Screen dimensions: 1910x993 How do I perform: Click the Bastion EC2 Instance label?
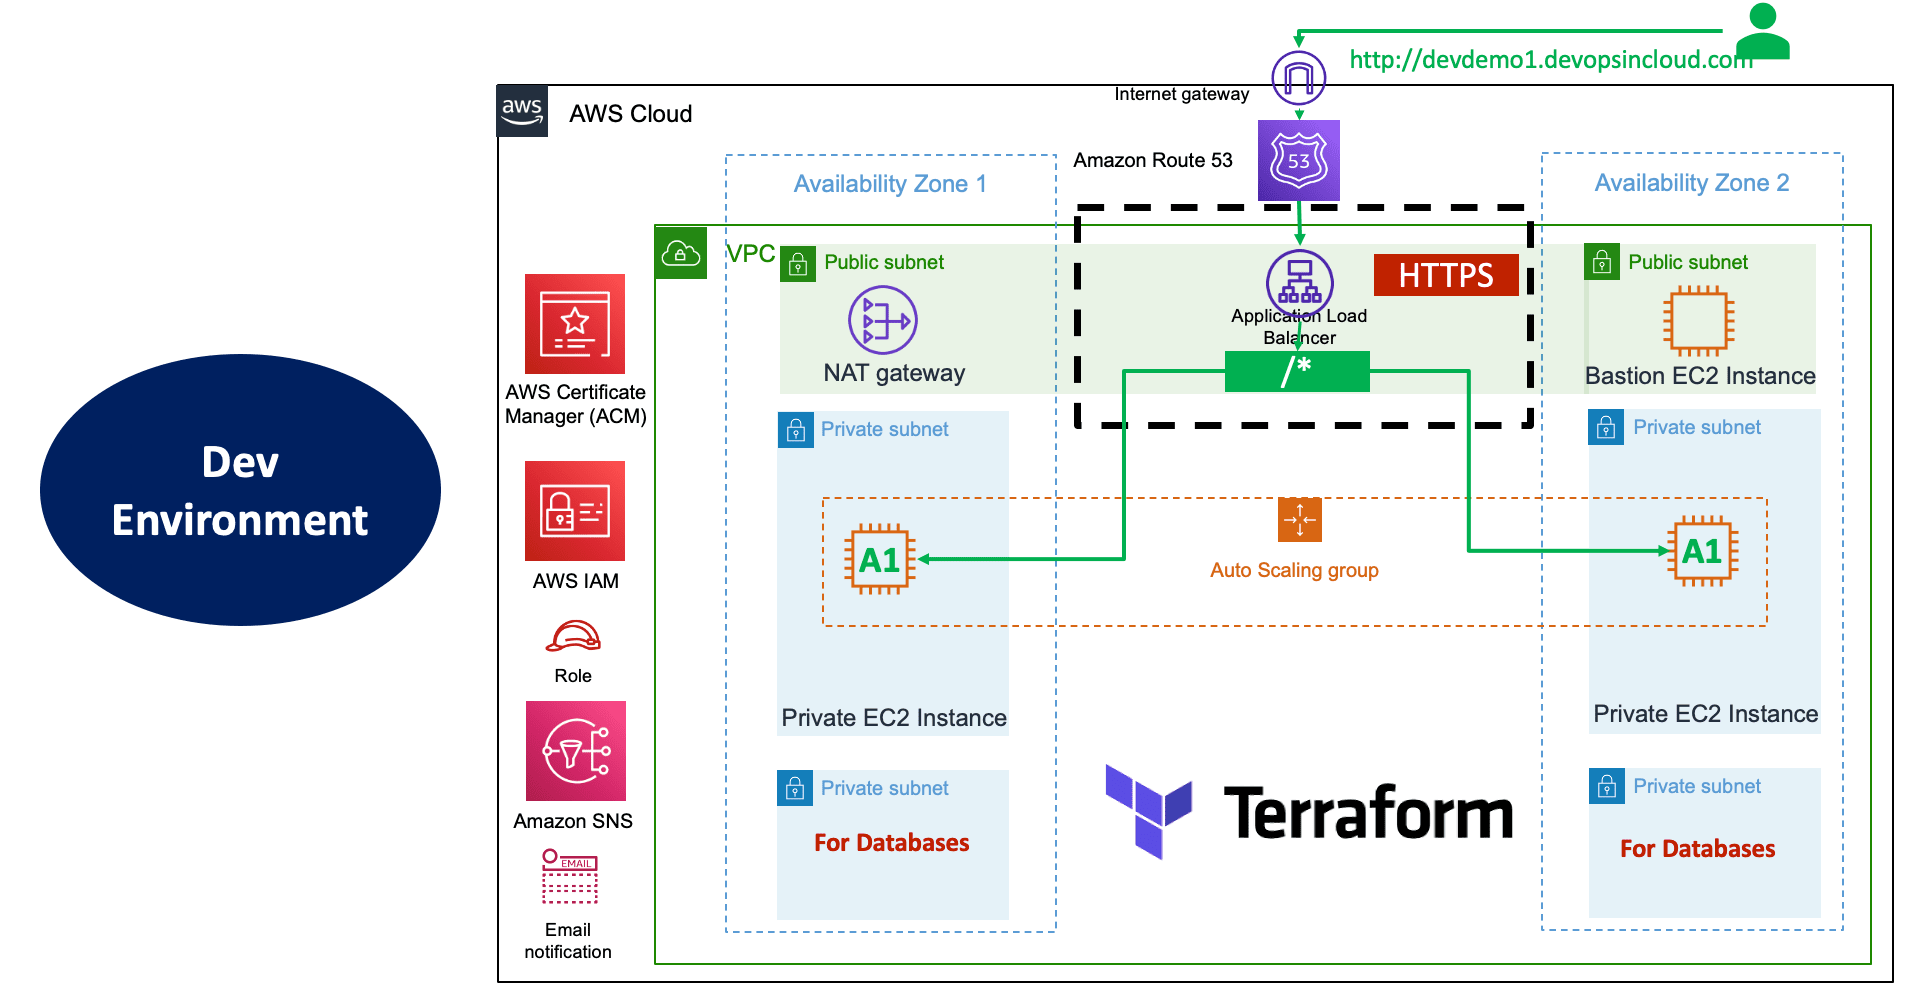pyautogui.click(x=1700, y=376)
